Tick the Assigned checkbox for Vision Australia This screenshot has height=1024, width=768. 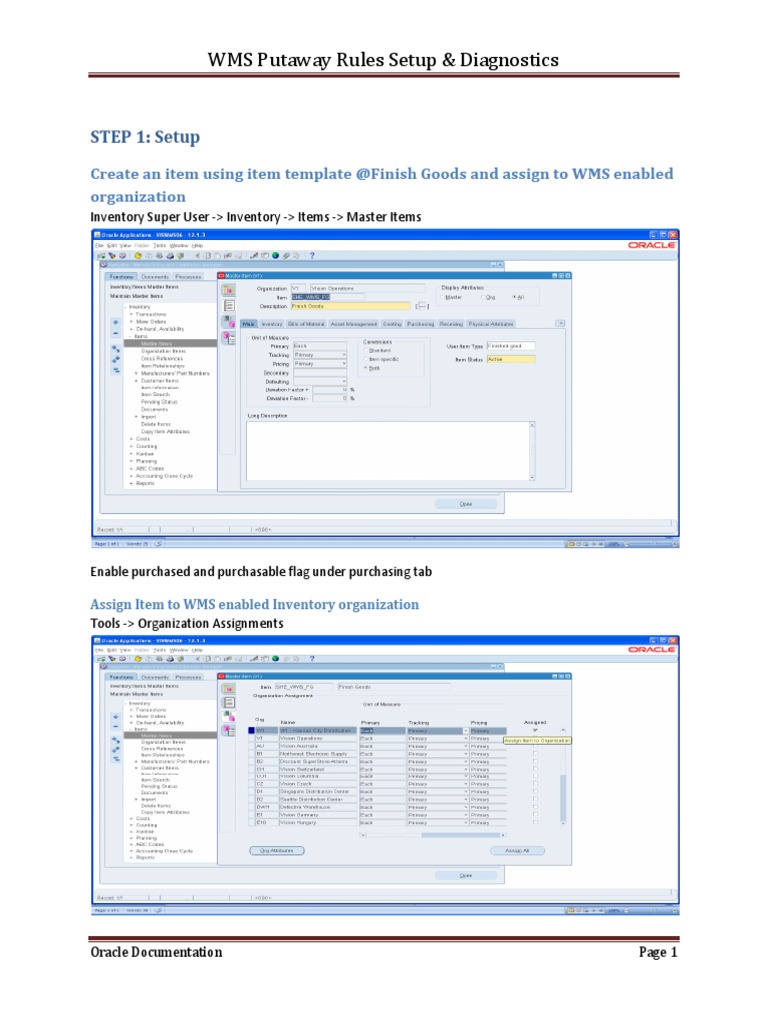tap(536, 745)
